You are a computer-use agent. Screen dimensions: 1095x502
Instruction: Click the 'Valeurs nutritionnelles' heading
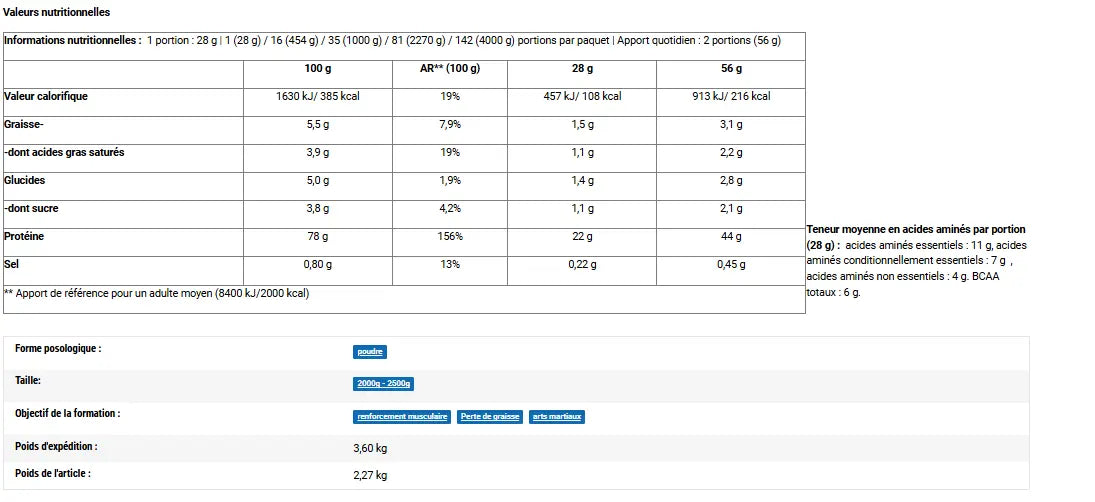(57, 12)
